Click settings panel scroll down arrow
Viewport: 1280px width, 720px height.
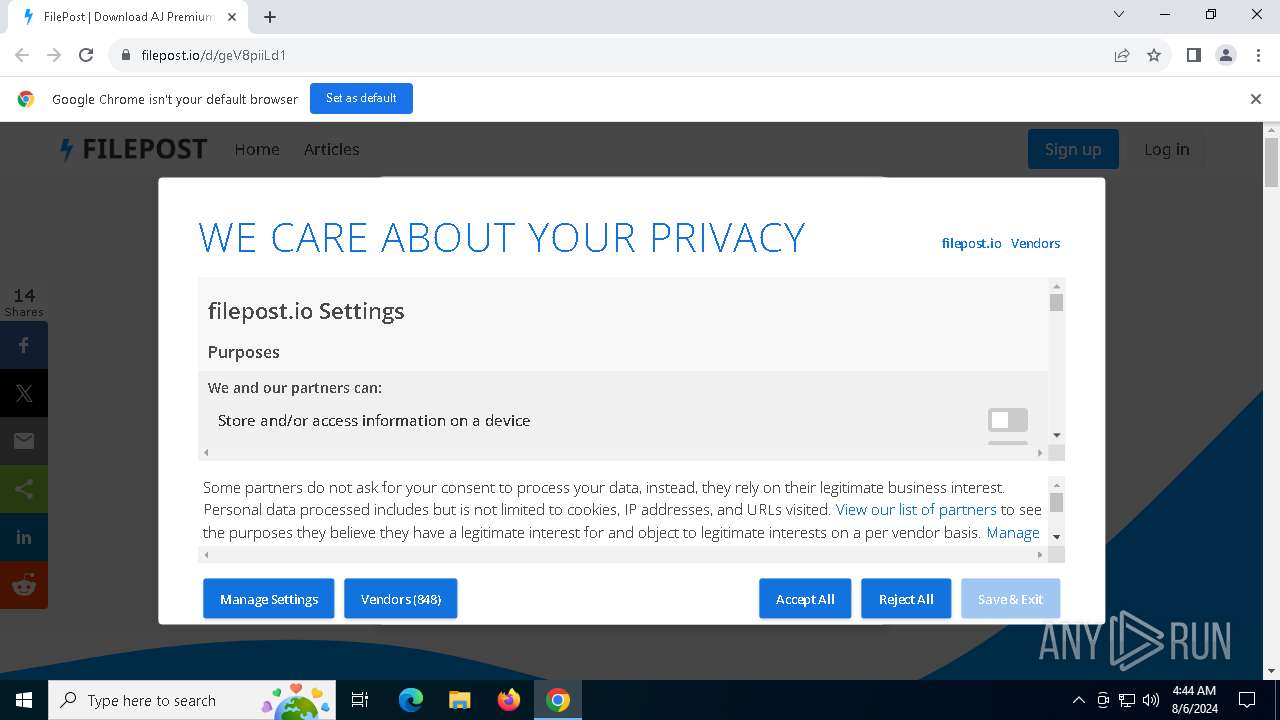click(1057, 436)
